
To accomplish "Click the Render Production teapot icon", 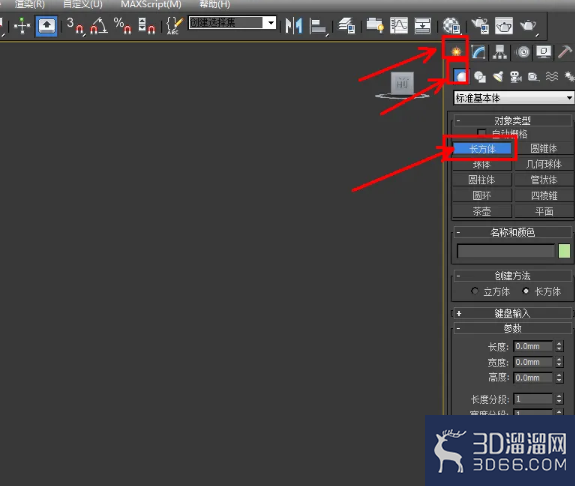I will coord(528,26).
